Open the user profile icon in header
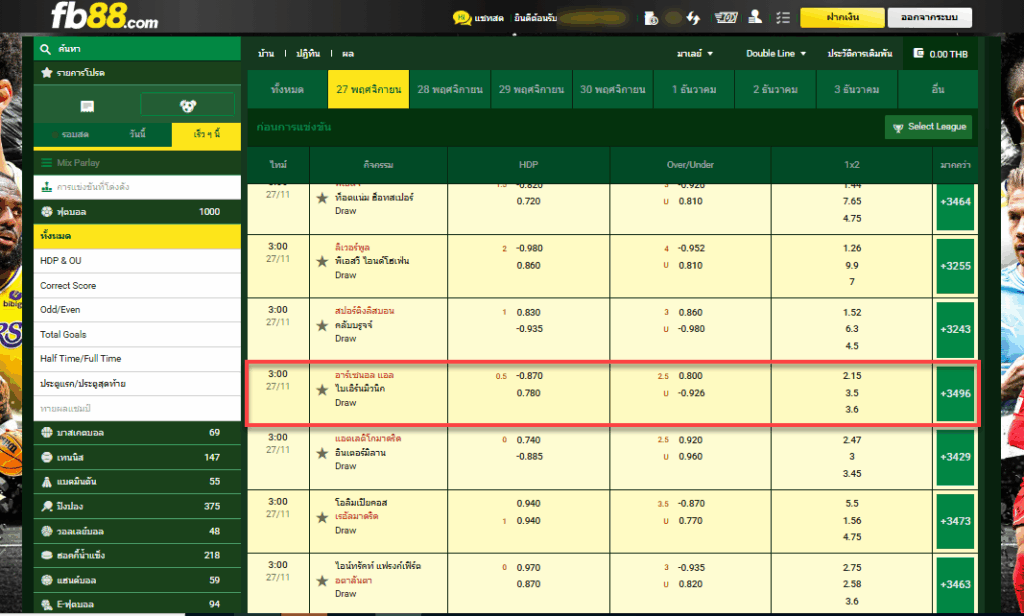This screenshot has width=1024, height=616. [755, 17]
